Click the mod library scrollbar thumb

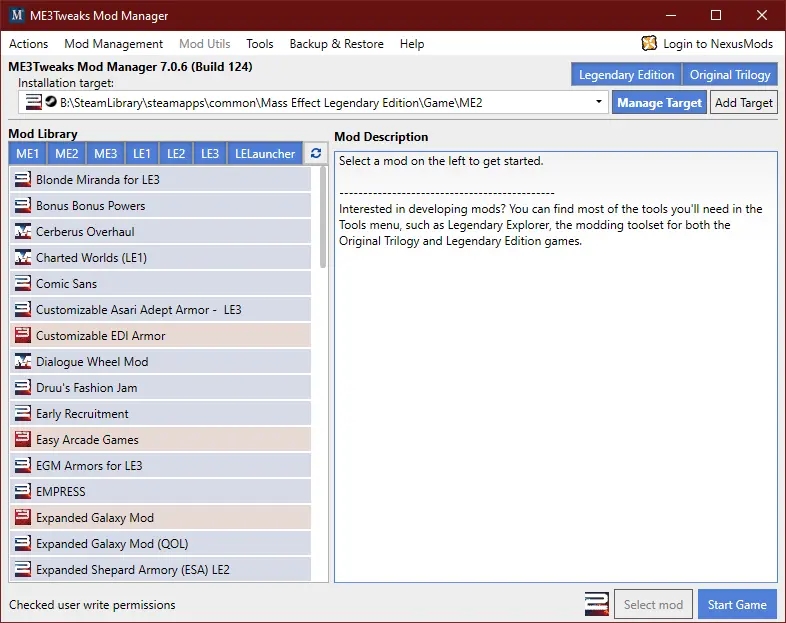323,217
